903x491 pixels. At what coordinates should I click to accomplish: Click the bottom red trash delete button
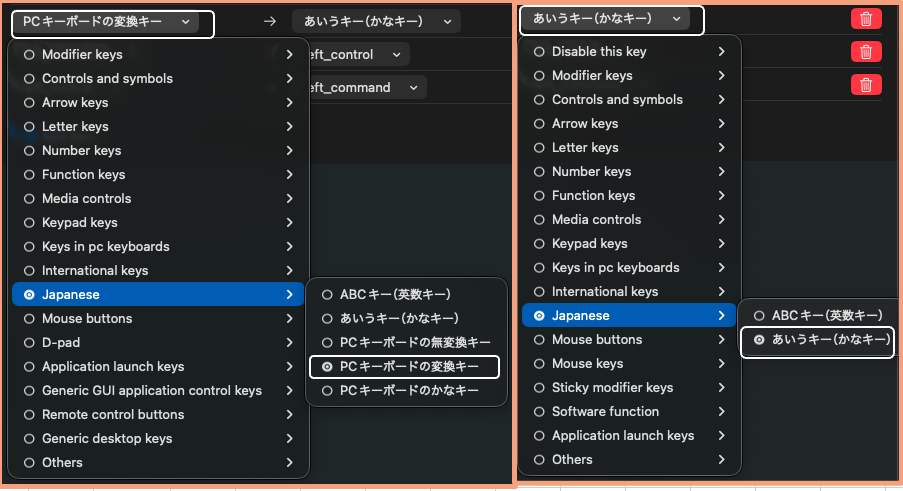click(x=866, y=85)
